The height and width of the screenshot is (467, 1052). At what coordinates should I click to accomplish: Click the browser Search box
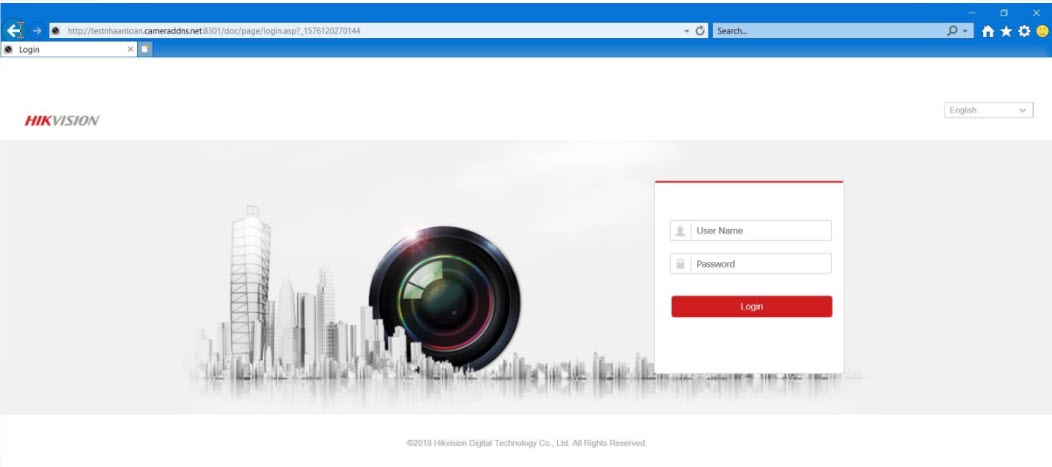coord(825,31)
